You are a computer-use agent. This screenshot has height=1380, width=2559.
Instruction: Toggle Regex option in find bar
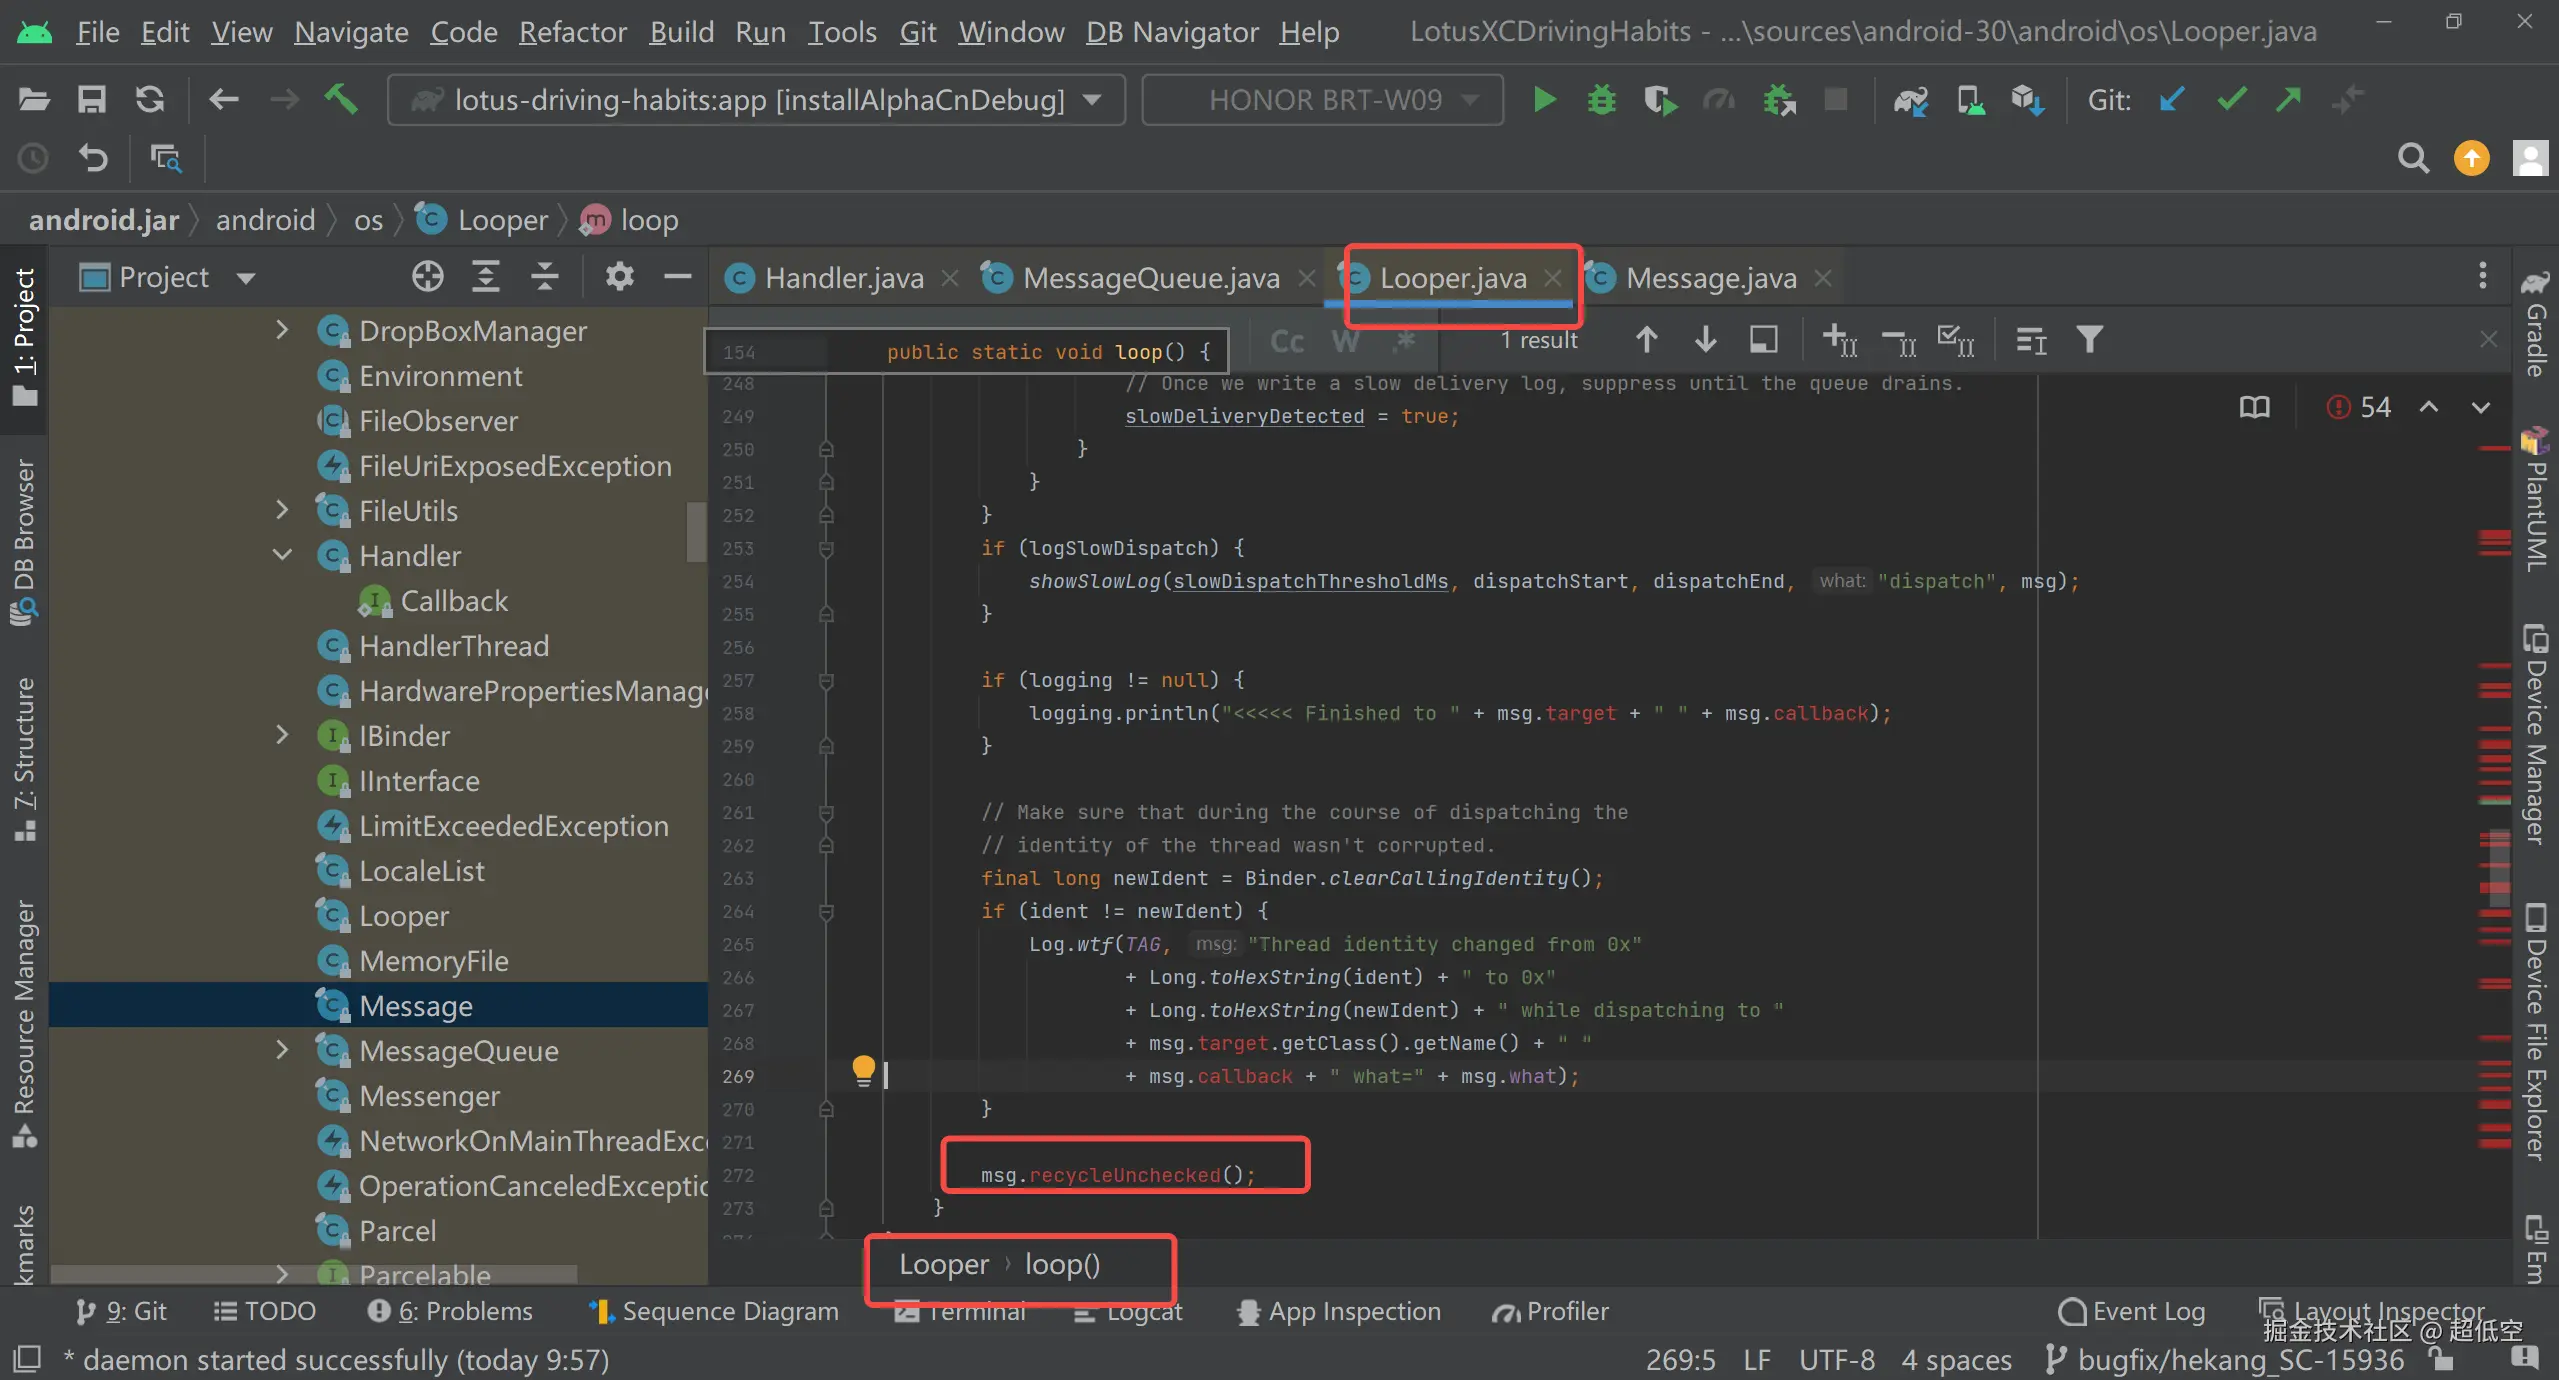click(1404, 341)
